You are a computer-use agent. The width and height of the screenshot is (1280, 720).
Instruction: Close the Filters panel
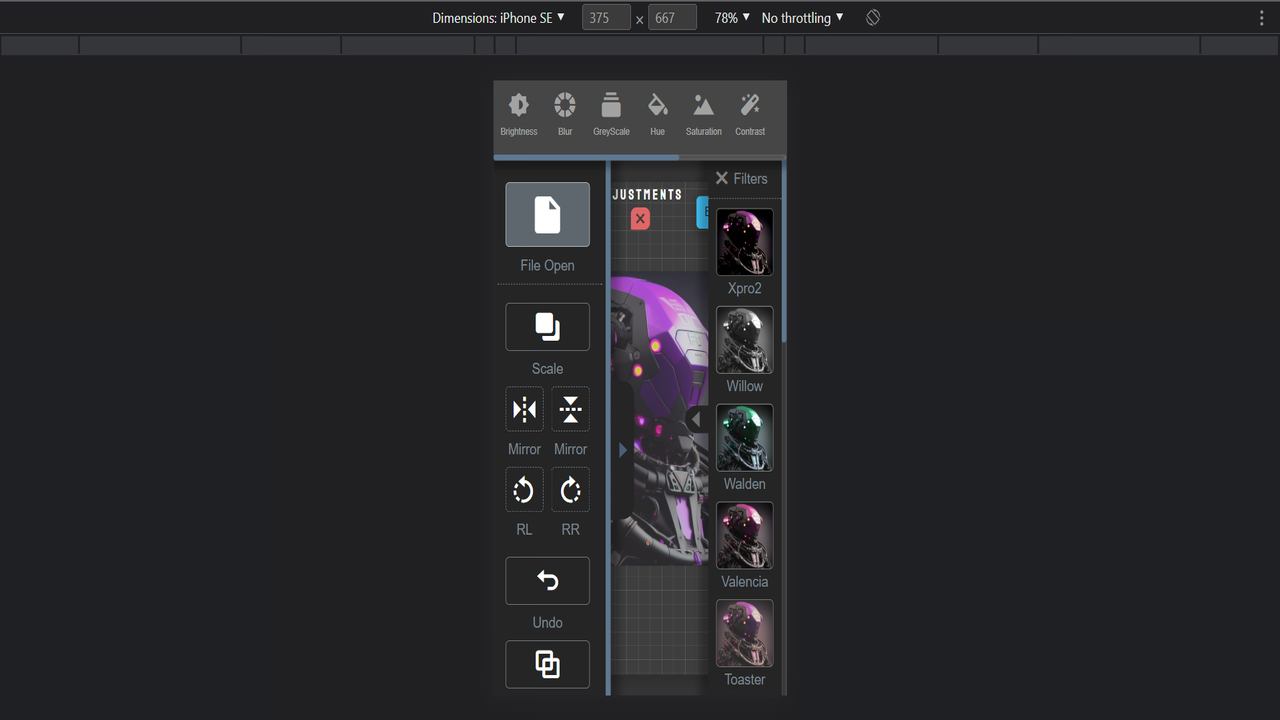[x=721, y=178]
